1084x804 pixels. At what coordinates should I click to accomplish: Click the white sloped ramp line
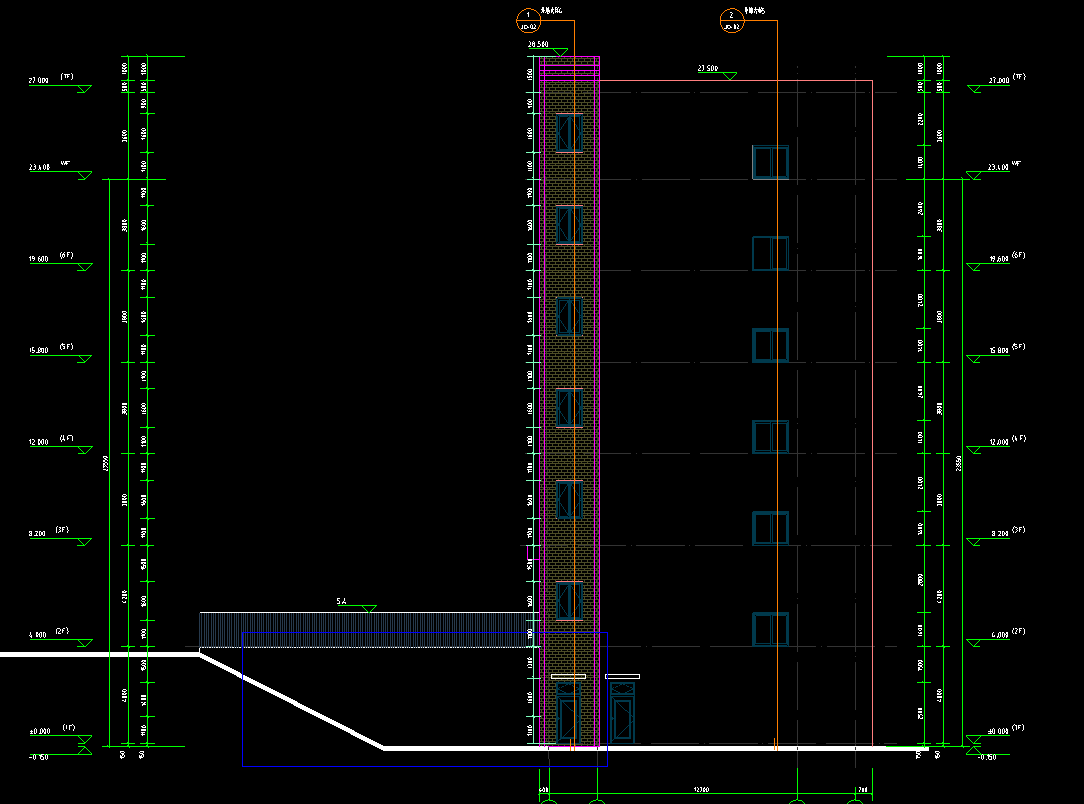[290, 701]
